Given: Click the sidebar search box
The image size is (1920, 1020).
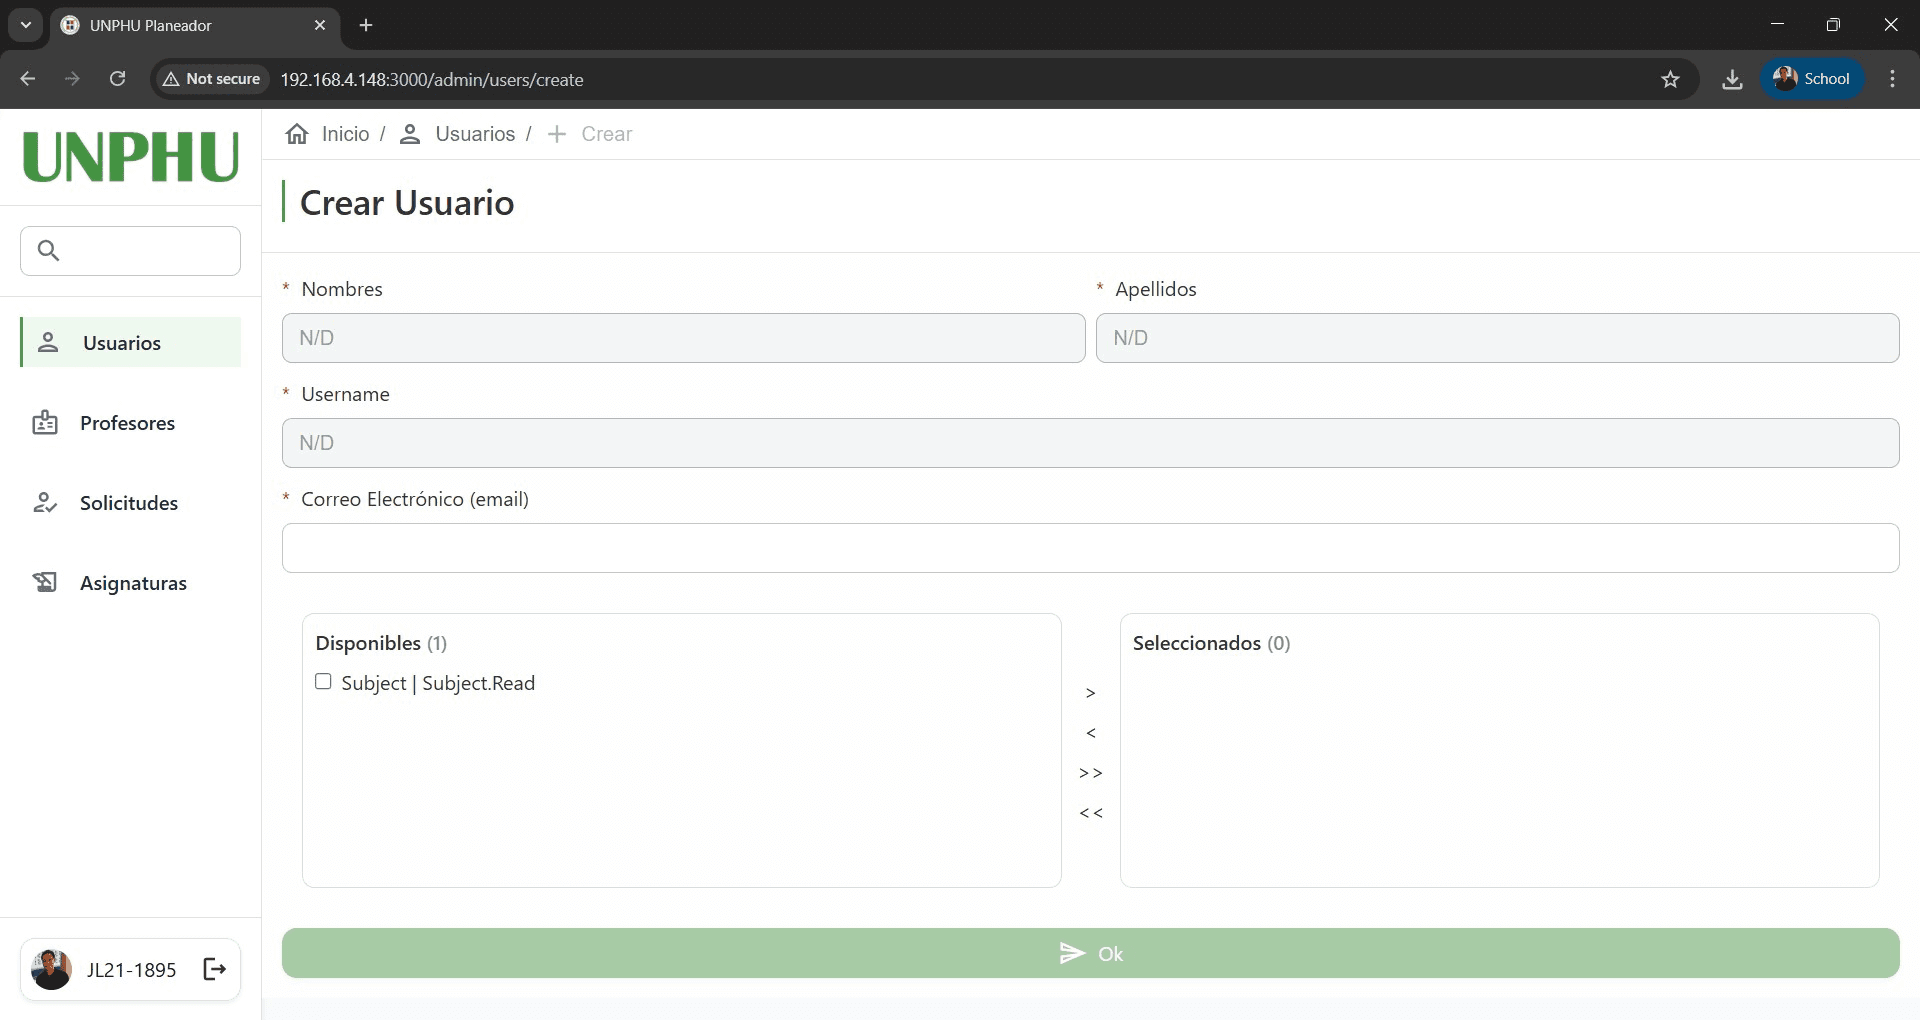Looking at the screenshot, I should pos(131,250).
